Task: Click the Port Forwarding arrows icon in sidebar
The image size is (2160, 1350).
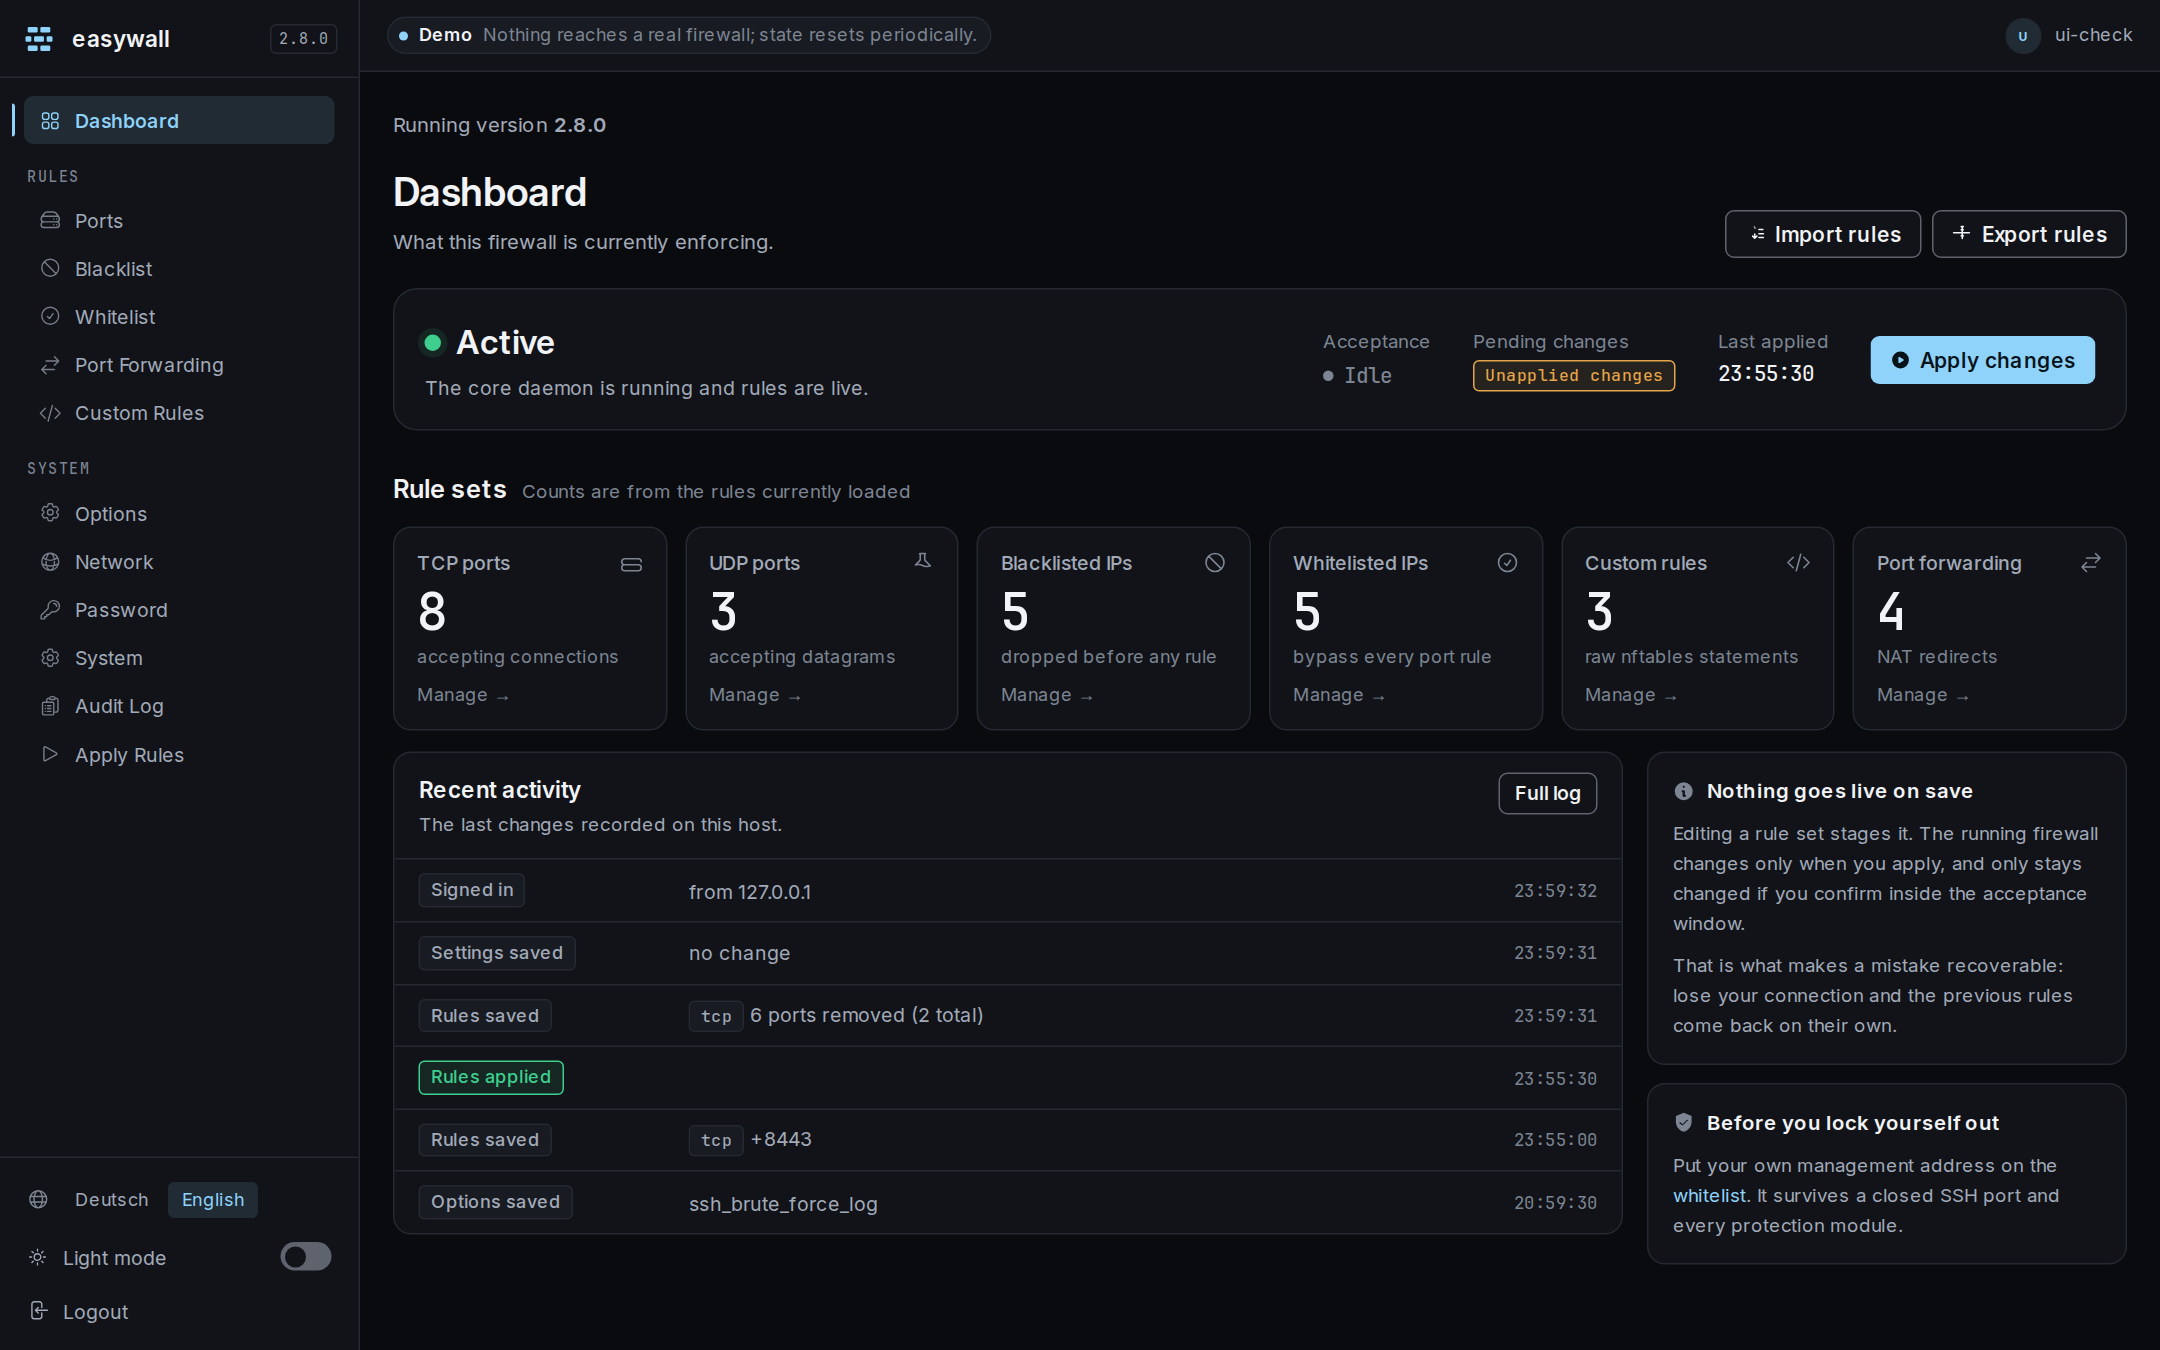Action: click(x=50, y=365)
